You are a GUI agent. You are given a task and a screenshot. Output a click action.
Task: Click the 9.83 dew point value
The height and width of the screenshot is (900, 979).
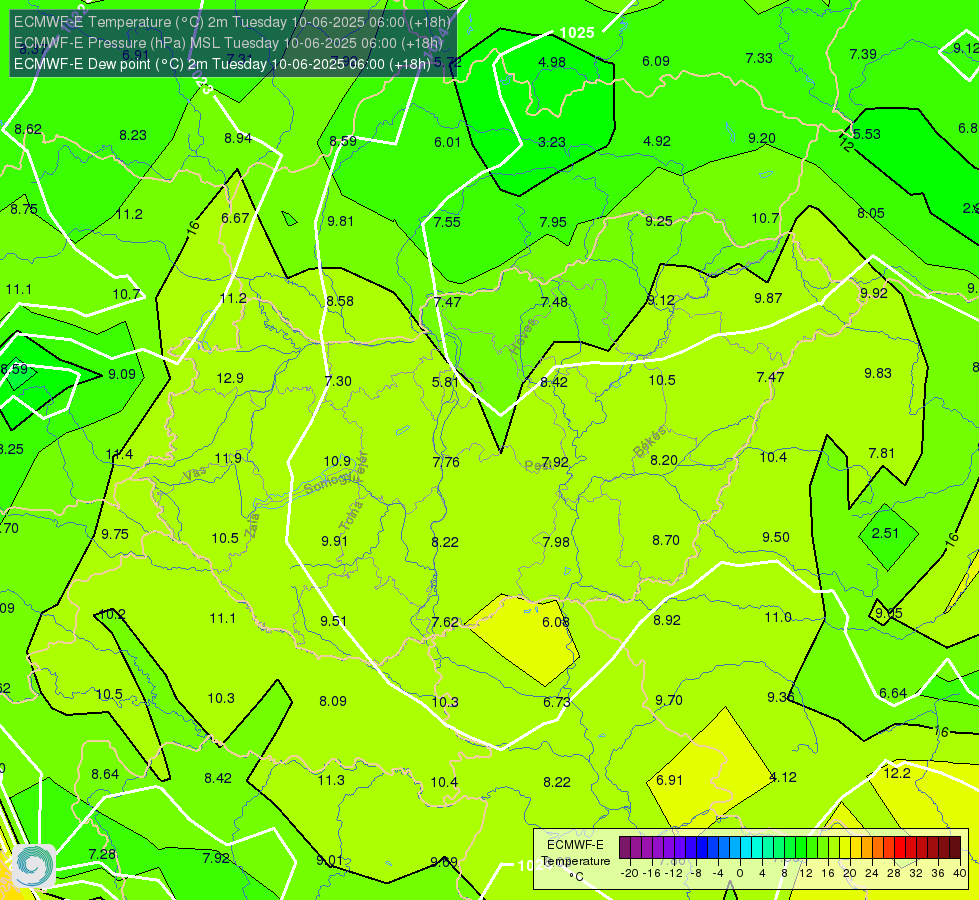click(878, 373)
